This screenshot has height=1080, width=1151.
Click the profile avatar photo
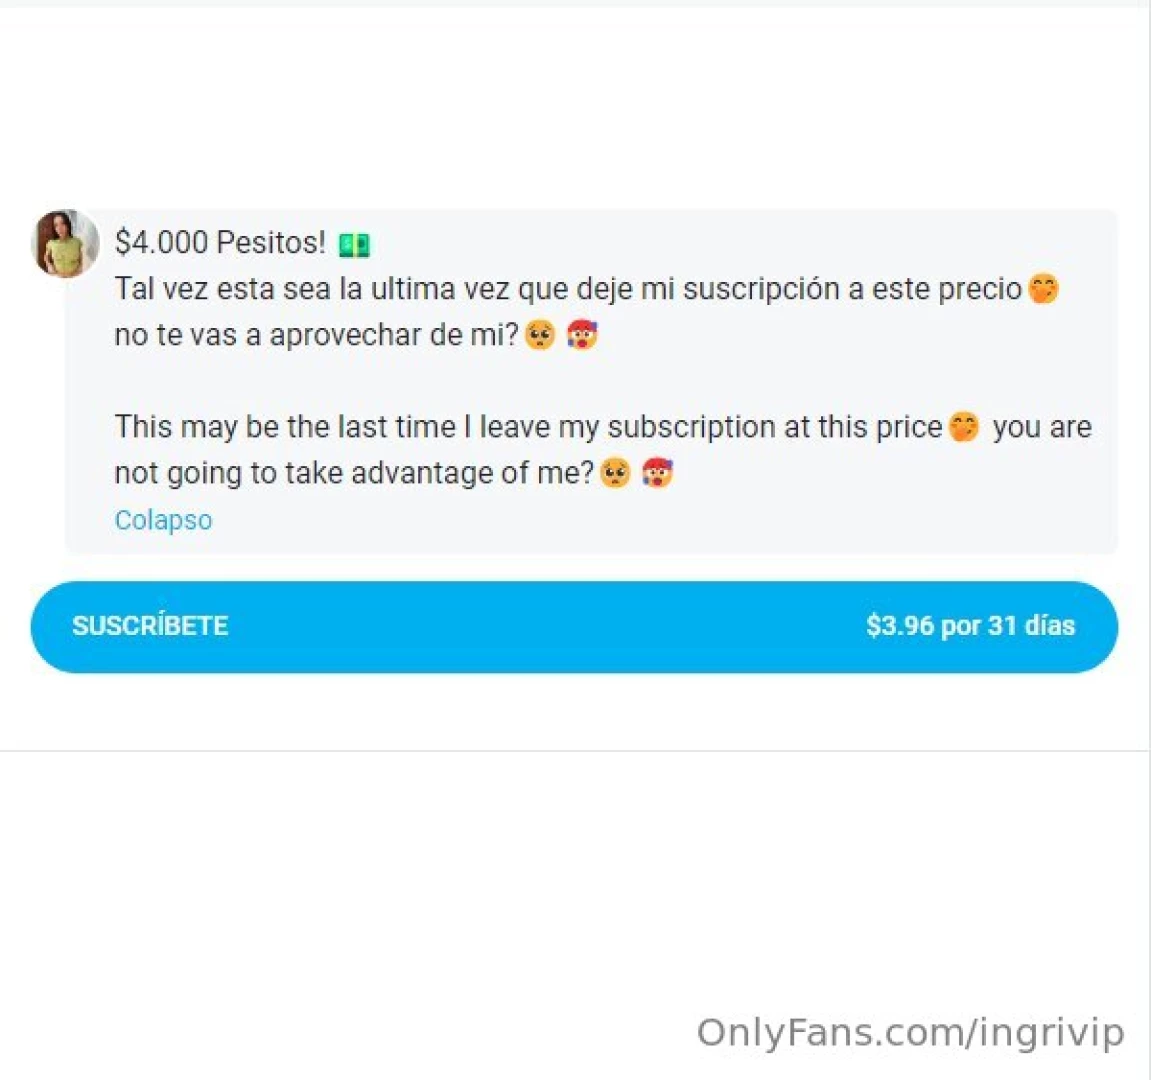tap(66, 243)
